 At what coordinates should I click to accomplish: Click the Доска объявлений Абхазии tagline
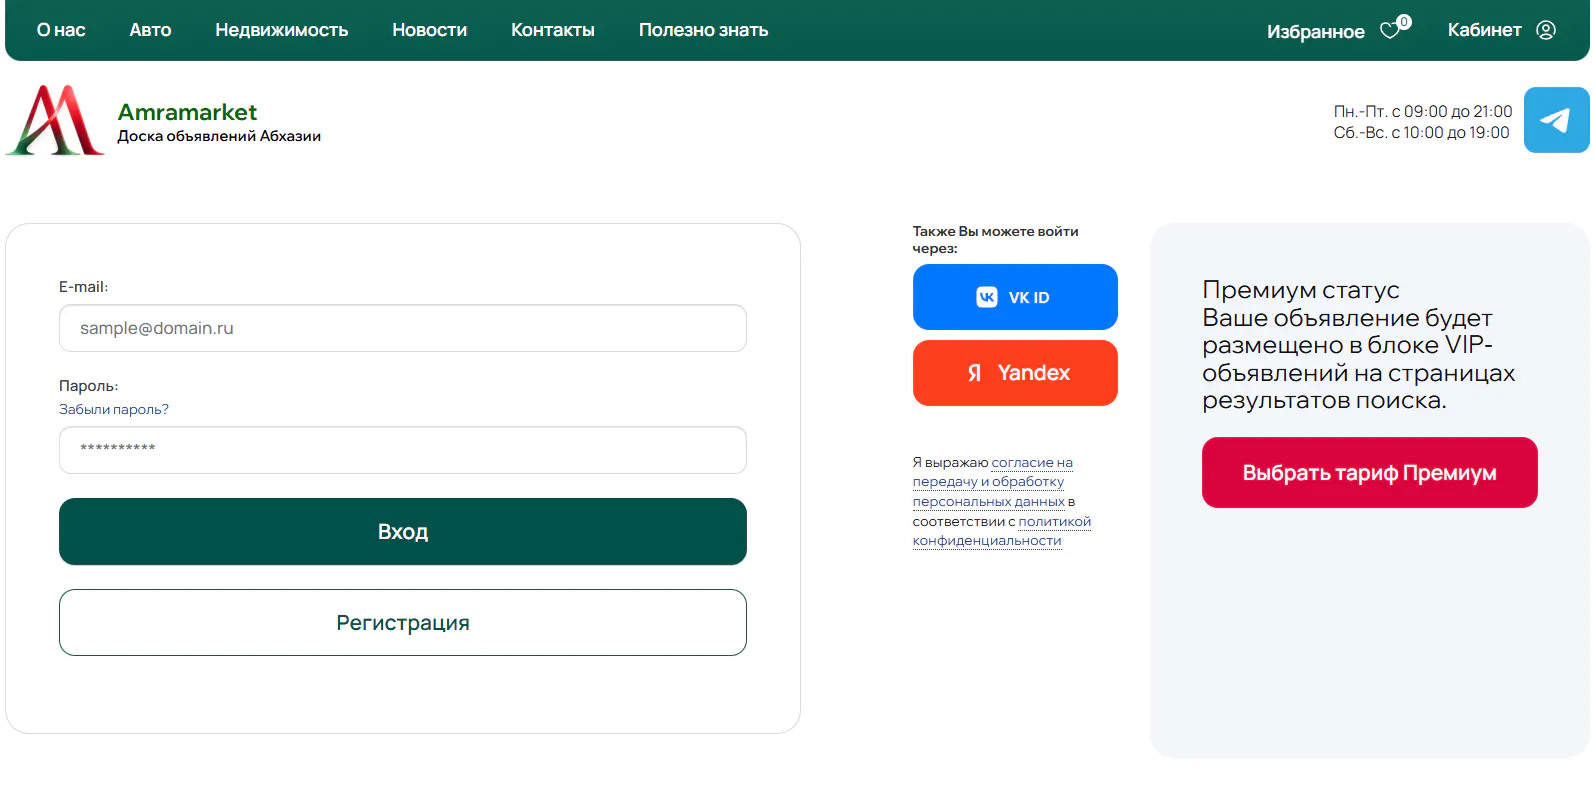point(219,136)
